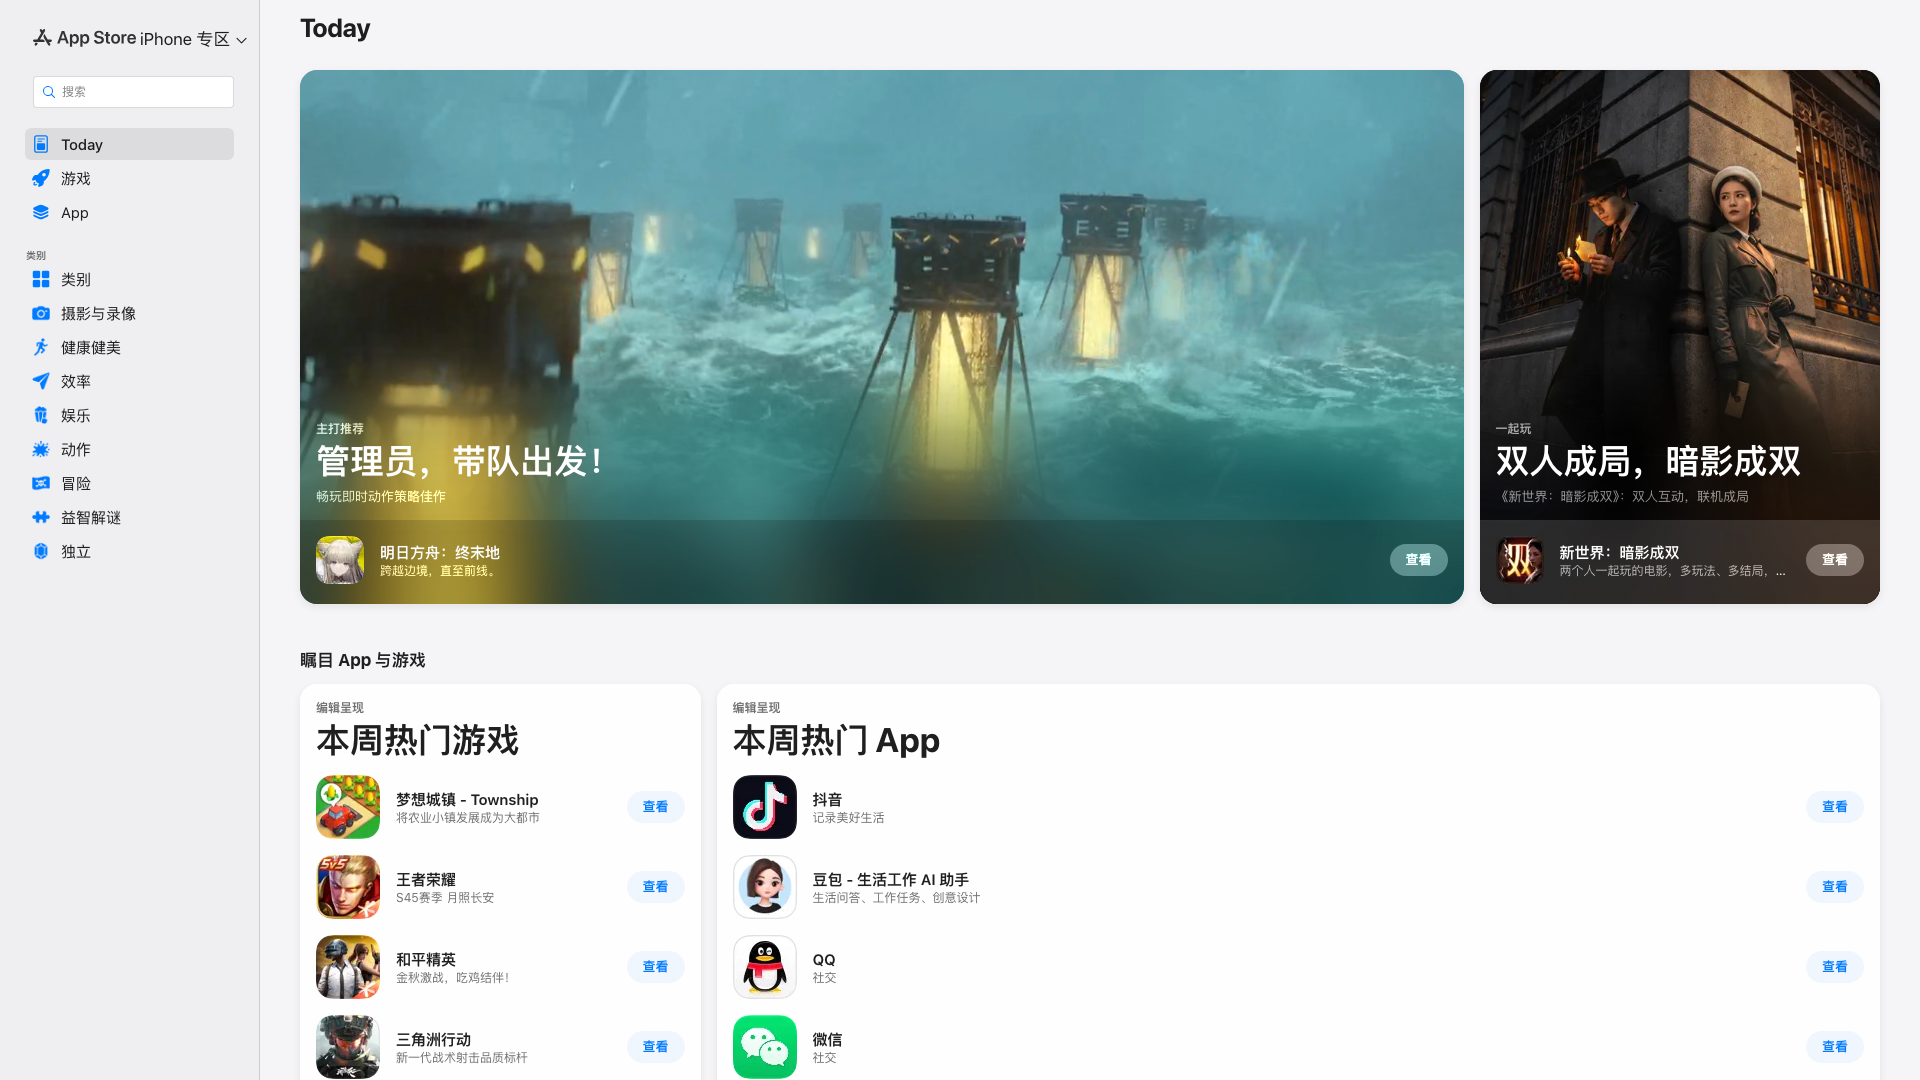1920x1080 pixels.
Task: Click the 梦想城镇 Township app icon
Action: click(348, 808)
